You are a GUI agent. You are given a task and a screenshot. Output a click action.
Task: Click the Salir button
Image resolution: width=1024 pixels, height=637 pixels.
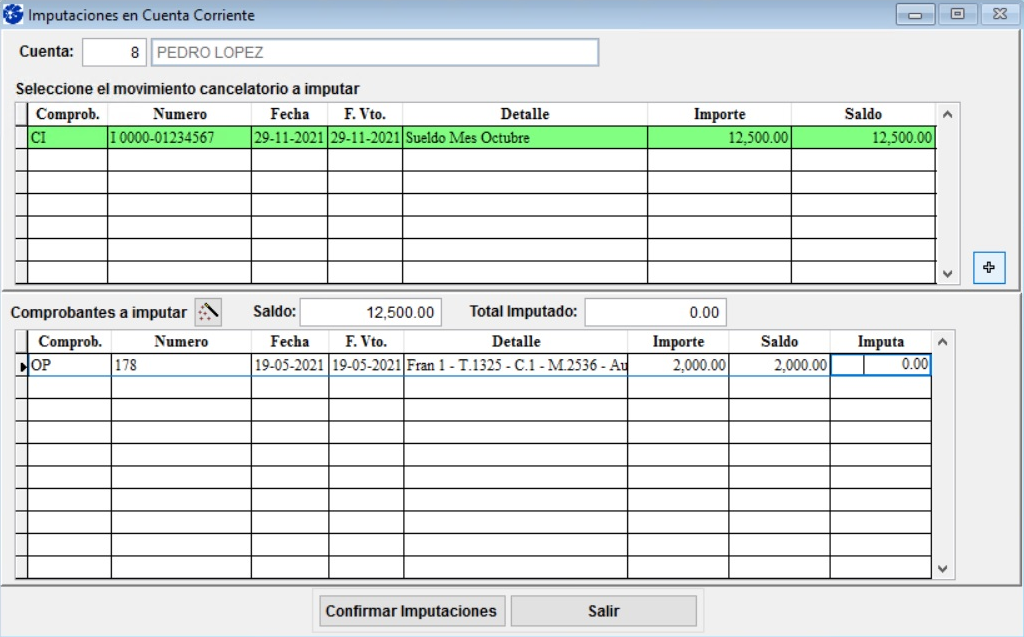[603, 611]
